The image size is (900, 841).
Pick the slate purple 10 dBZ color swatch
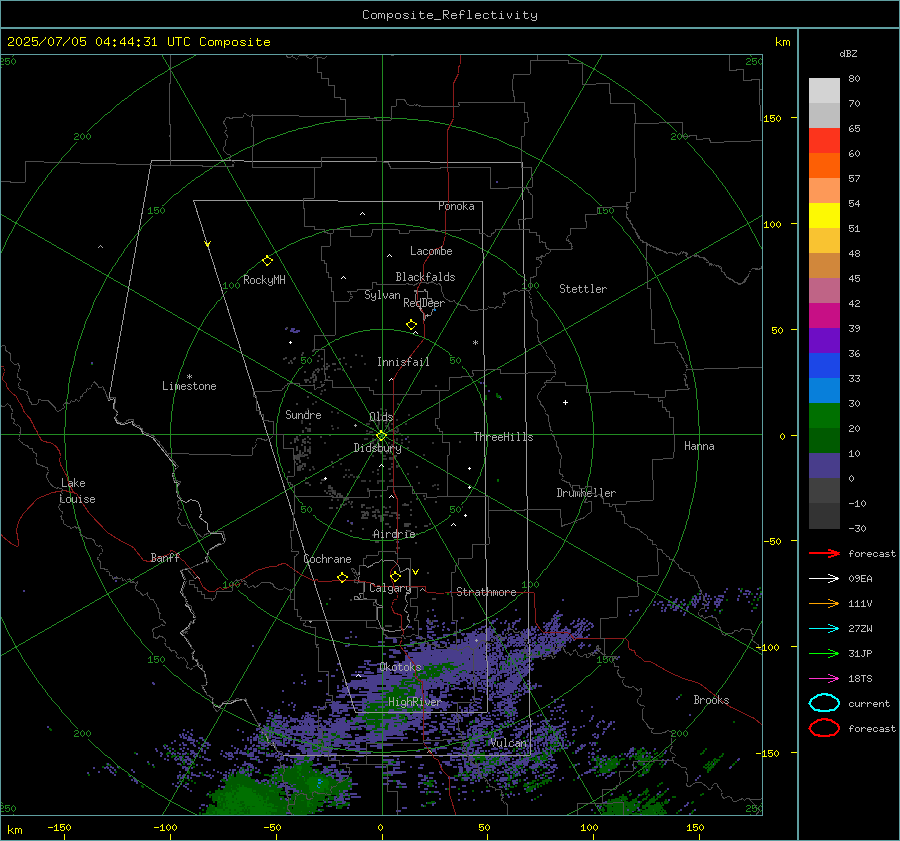[824, 465]
